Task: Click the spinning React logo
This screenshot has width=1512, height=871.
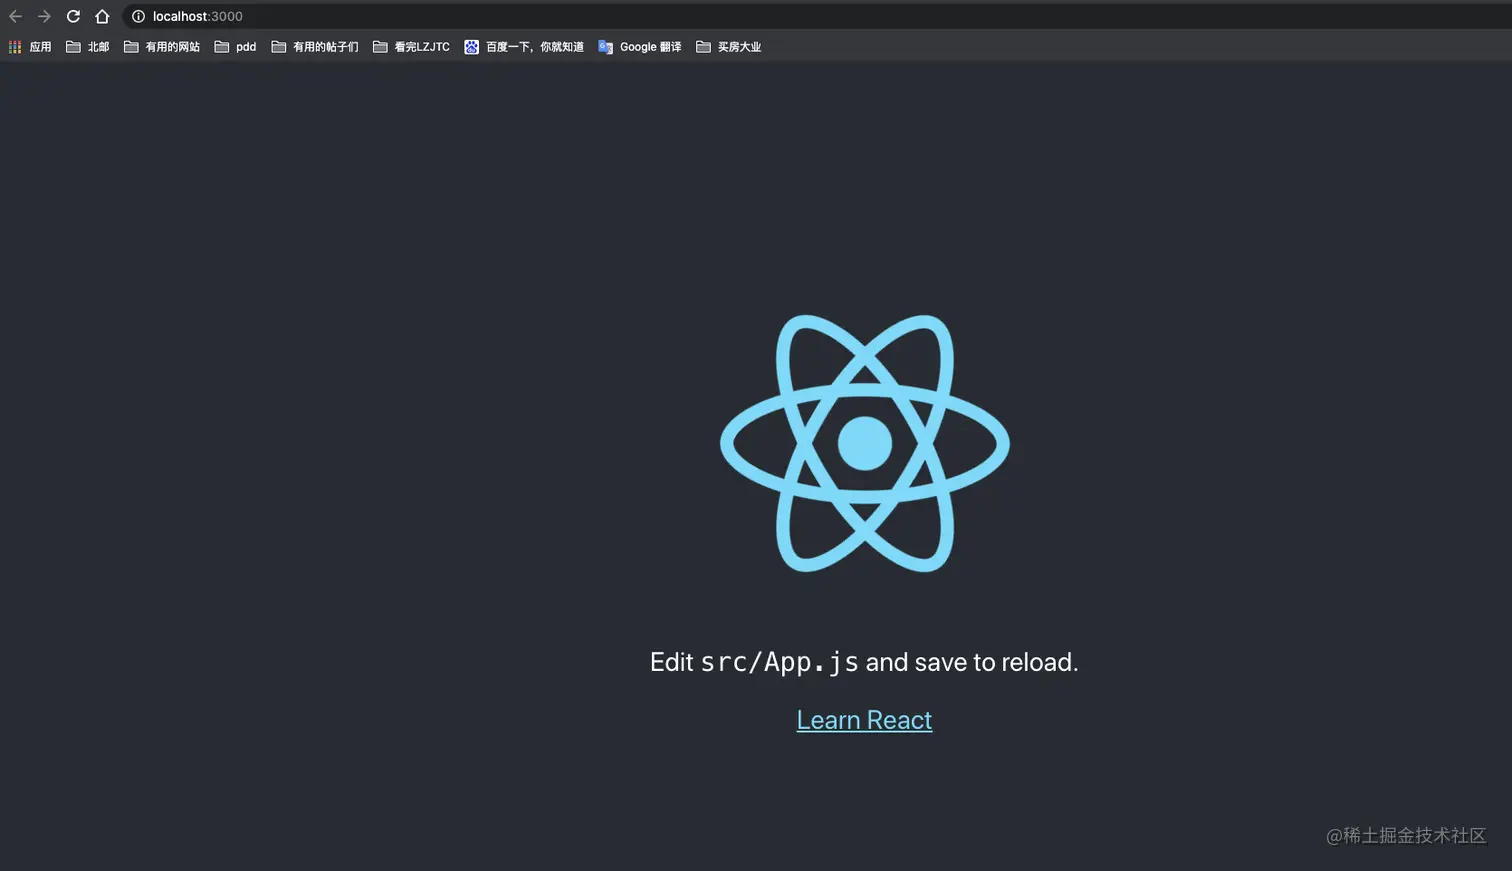Action: coord(864,443)
